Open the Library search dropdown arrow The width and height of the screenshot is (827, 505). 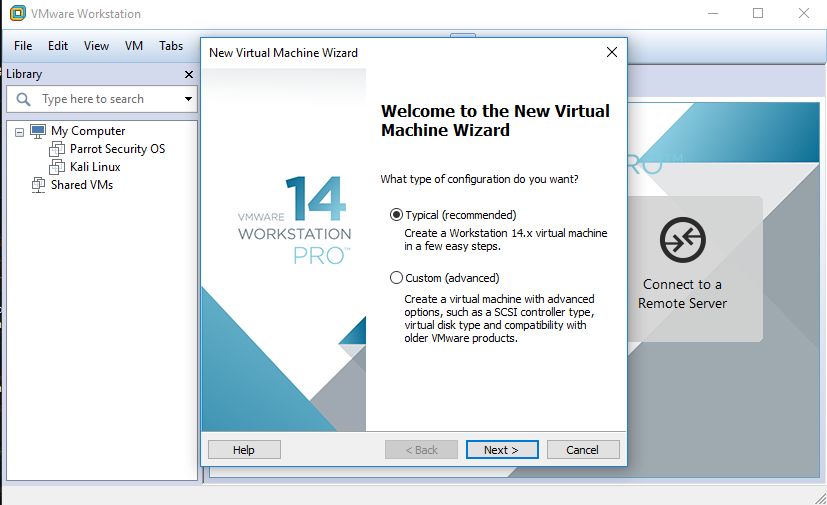click(188, 99)
